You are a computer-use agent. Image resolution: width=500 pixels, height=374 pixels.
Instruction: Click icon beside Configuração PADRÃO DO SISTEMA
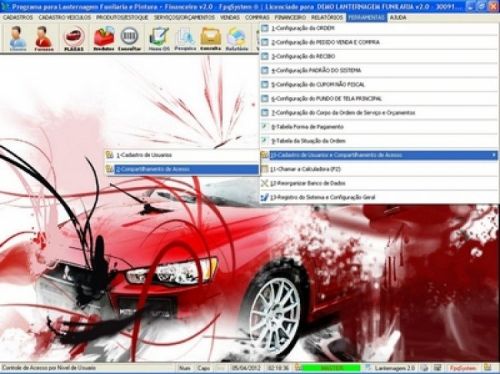pos(265,70)
